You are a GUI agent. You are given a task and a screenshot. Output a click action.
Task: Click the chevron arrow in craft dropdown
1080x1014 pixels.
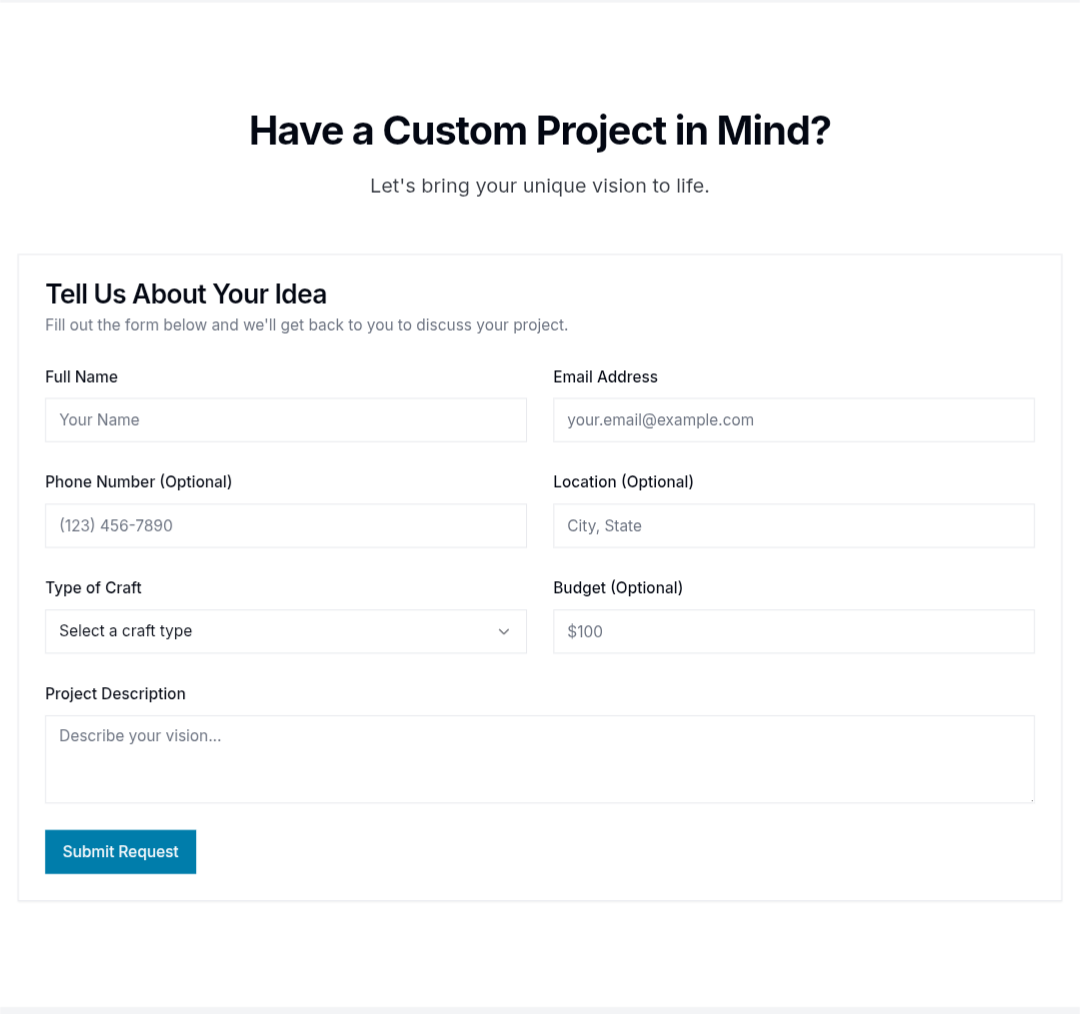coord(504,631)
